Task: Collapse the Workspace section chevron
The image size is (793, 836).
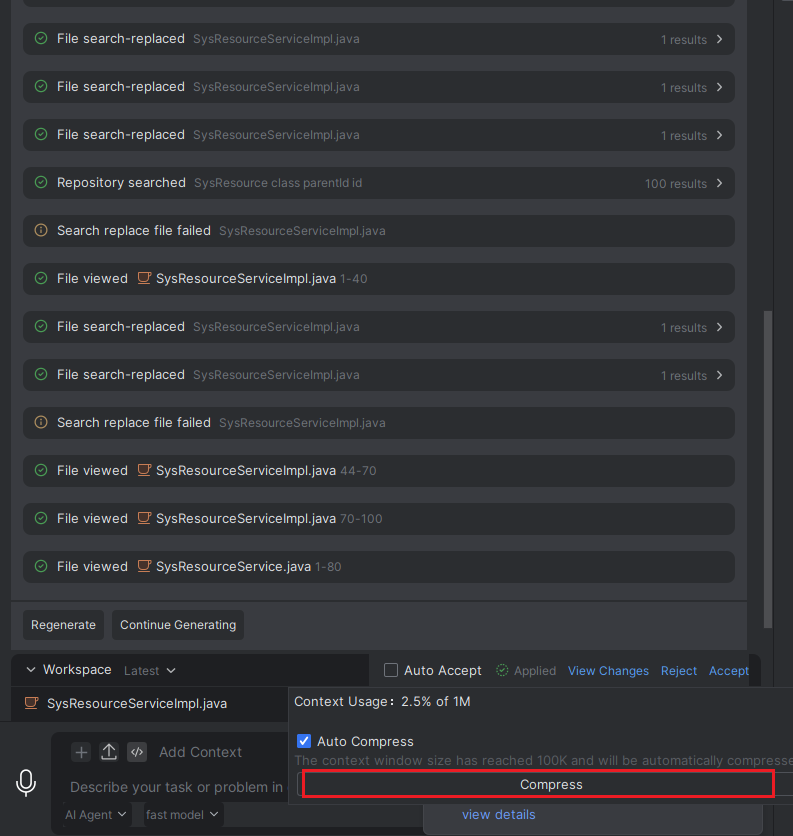Action: 31,670
